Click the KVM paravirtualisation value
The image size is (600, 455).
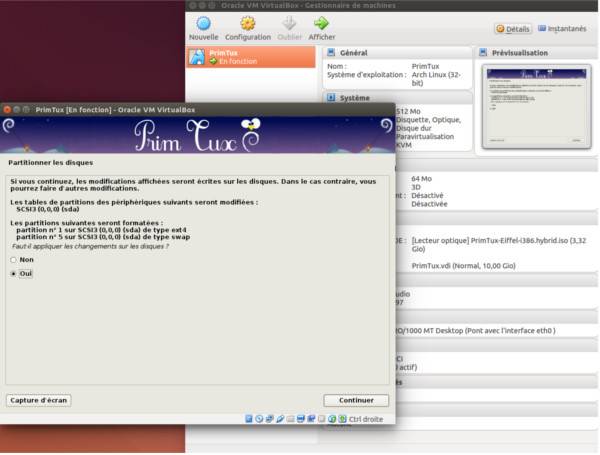[404, 145]
